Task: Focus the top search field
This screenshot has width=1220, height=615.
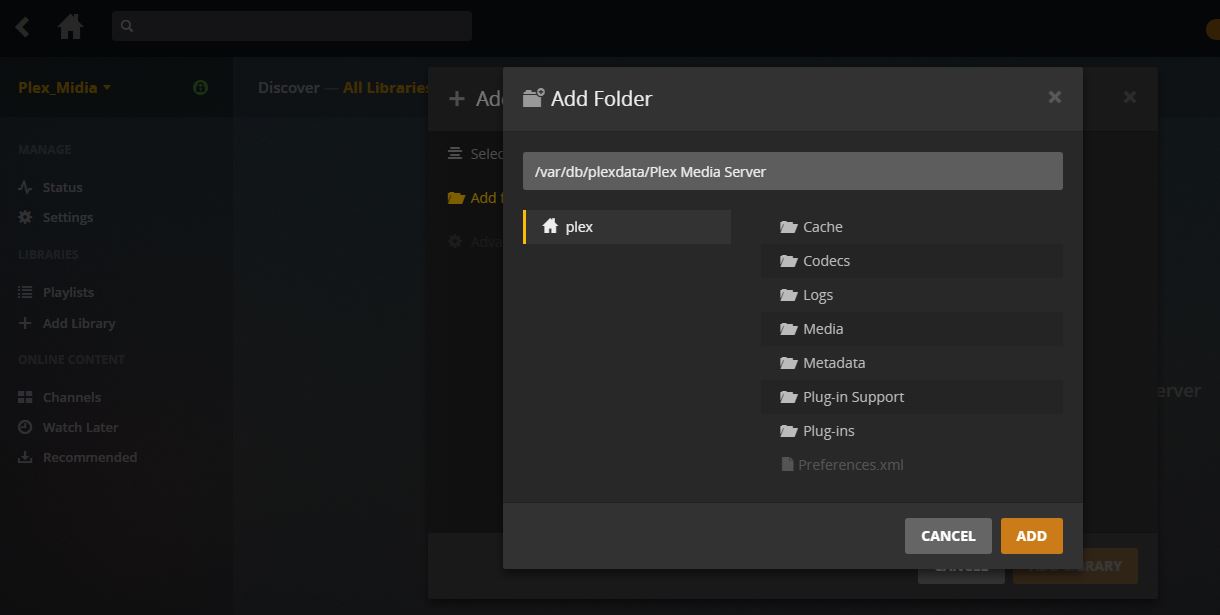Action: [x=292, y=27]
